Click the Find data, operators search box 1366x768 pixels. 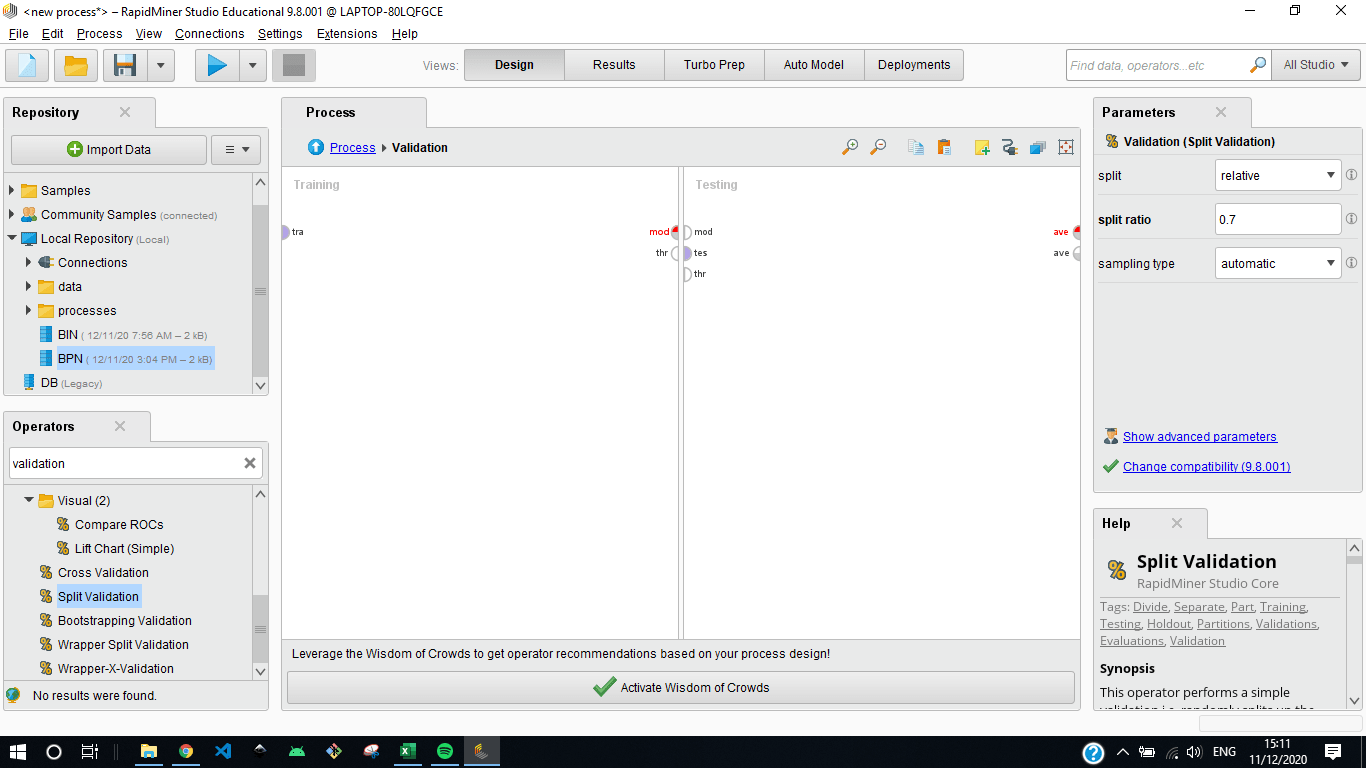tap(1157, 65)
